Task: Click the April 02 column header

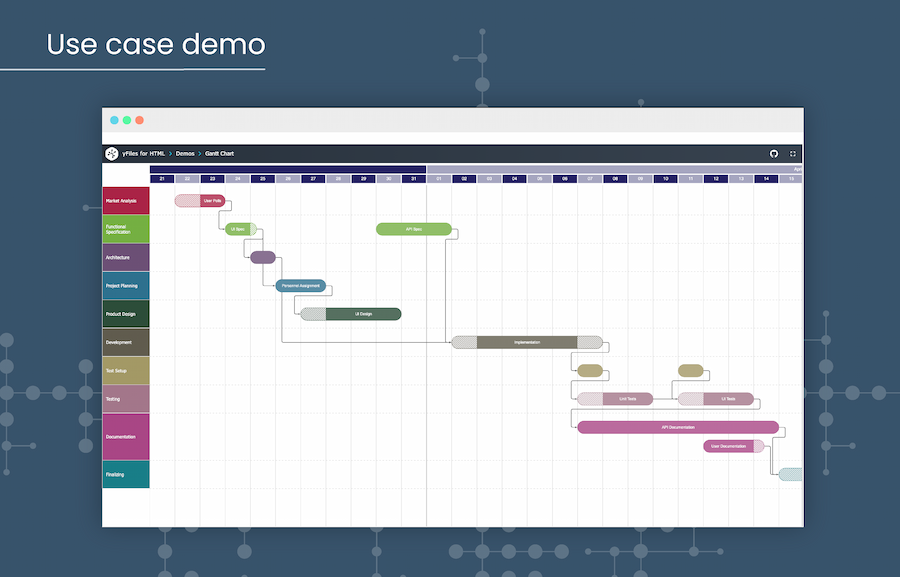Action: click(463, 179)
